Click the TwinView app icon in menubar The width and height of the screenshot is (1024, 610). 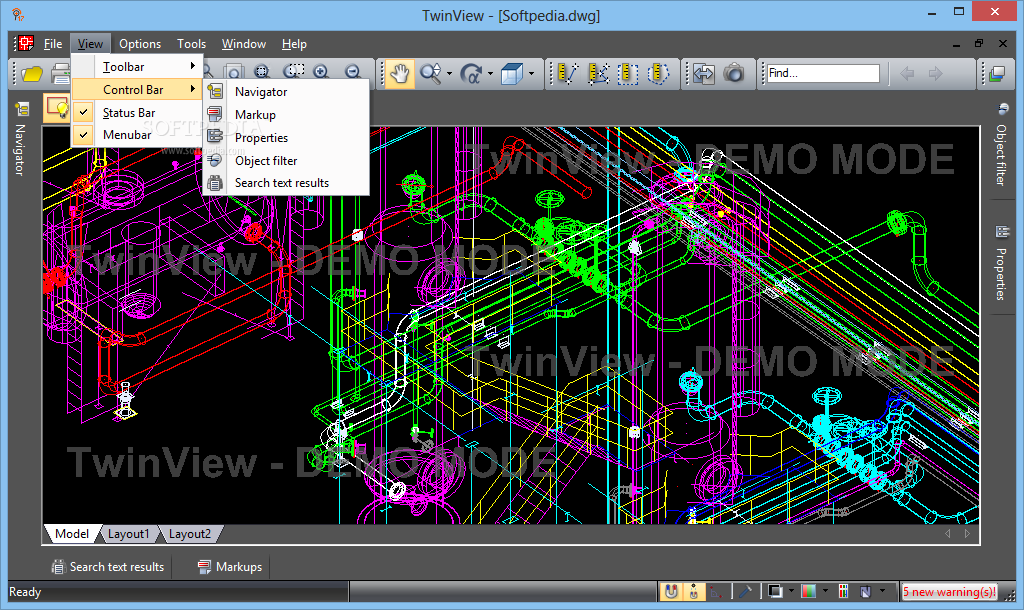coord(25,44)
